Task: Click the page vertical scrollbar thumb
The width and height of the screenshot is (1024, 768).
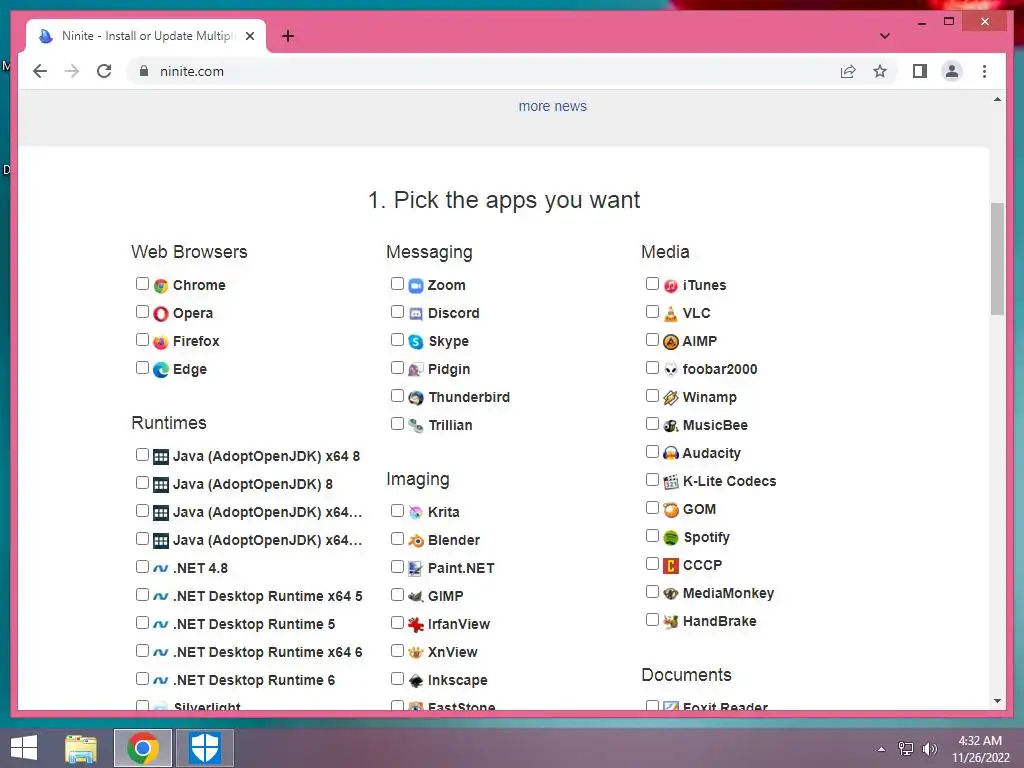Action: 997,259
